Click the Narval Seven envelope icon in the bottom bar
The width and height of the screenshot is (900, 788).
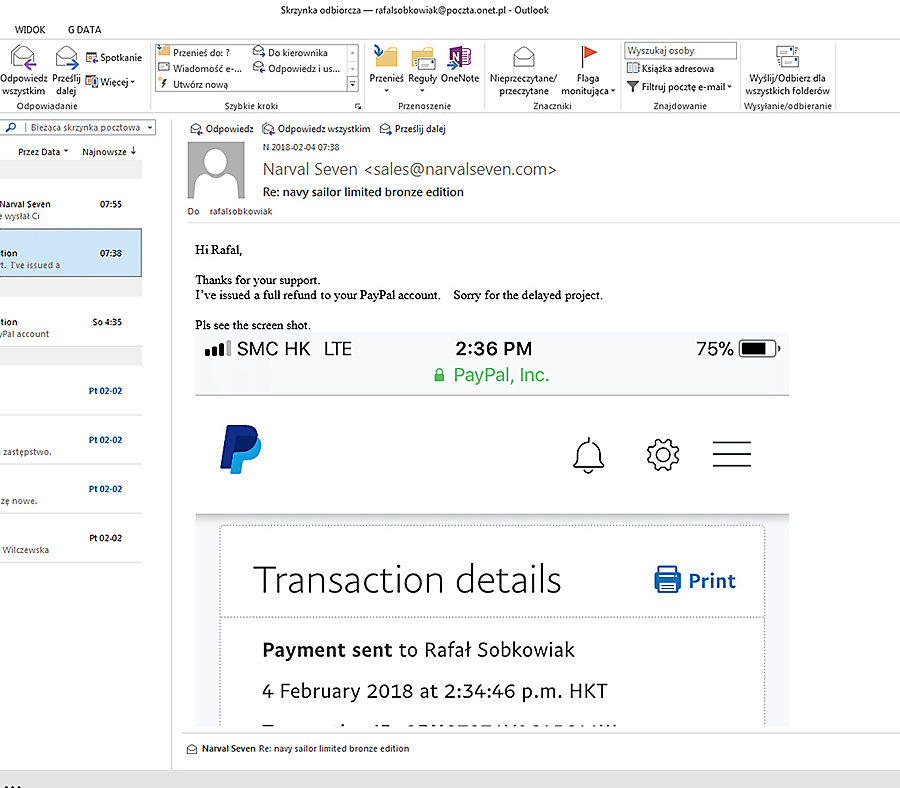(x=192, y=749)
